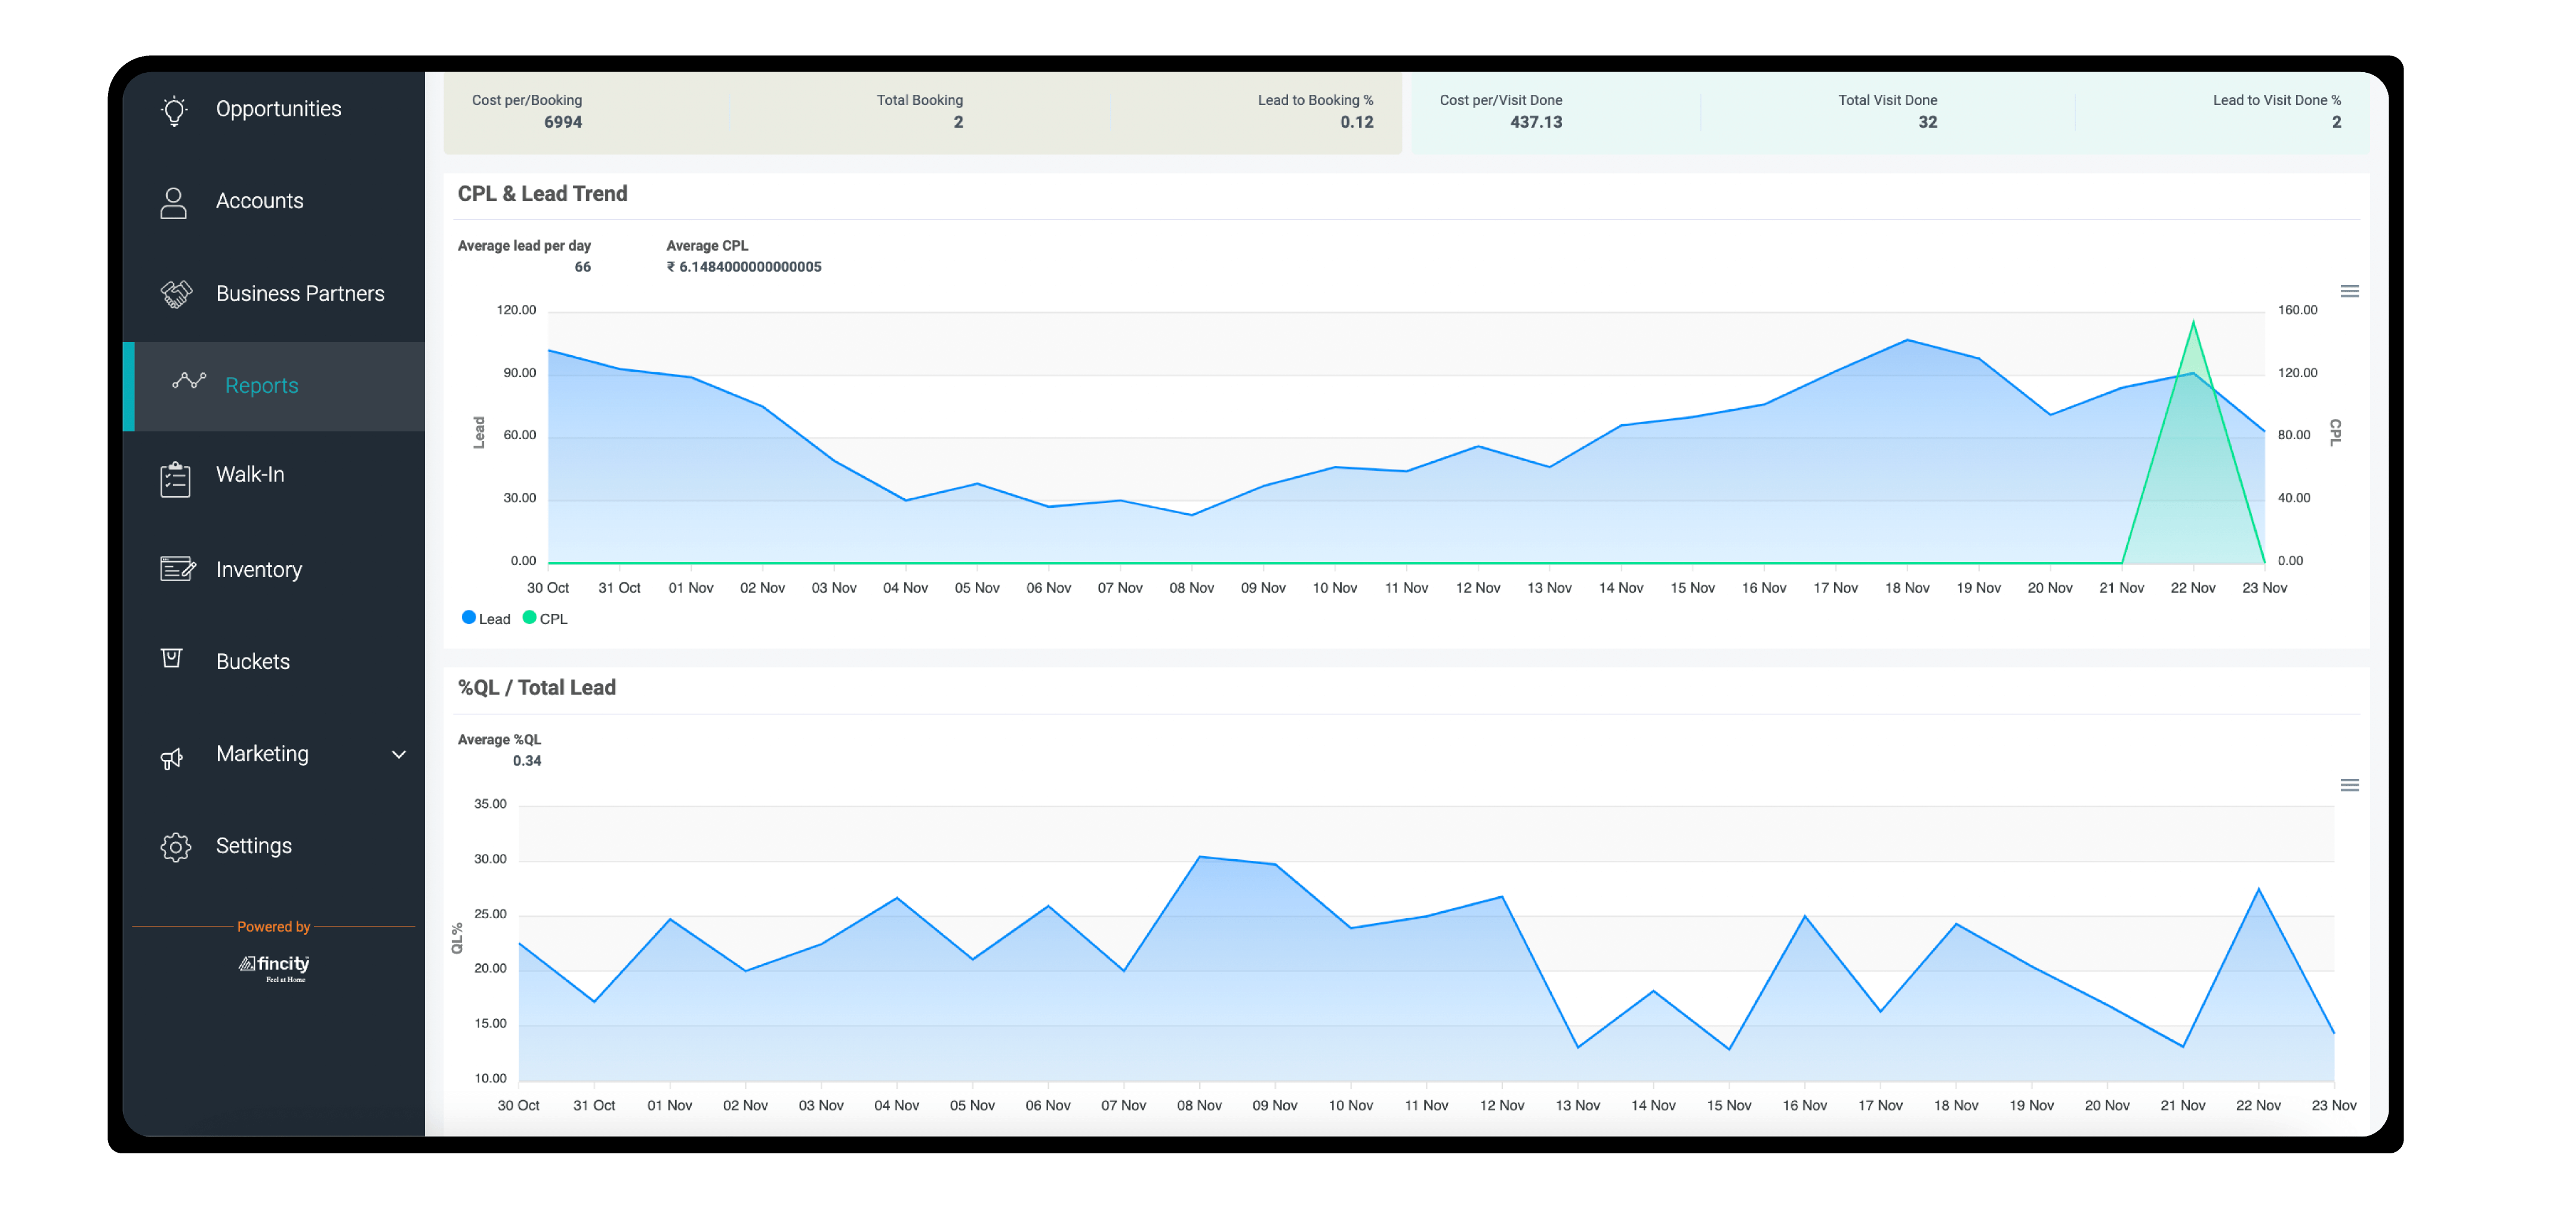Click the Inventory edit-list icon

[x=178, y=569]
